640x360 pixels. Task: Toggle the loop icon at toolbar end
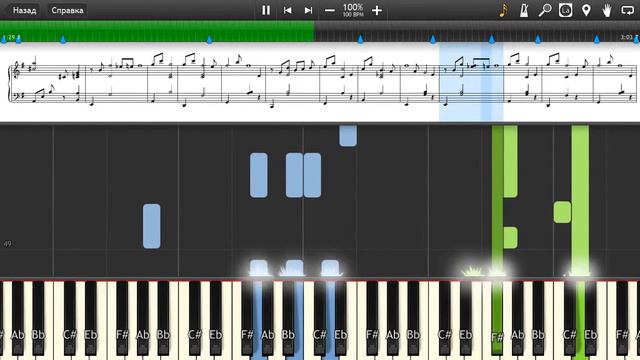pos(627,10)
